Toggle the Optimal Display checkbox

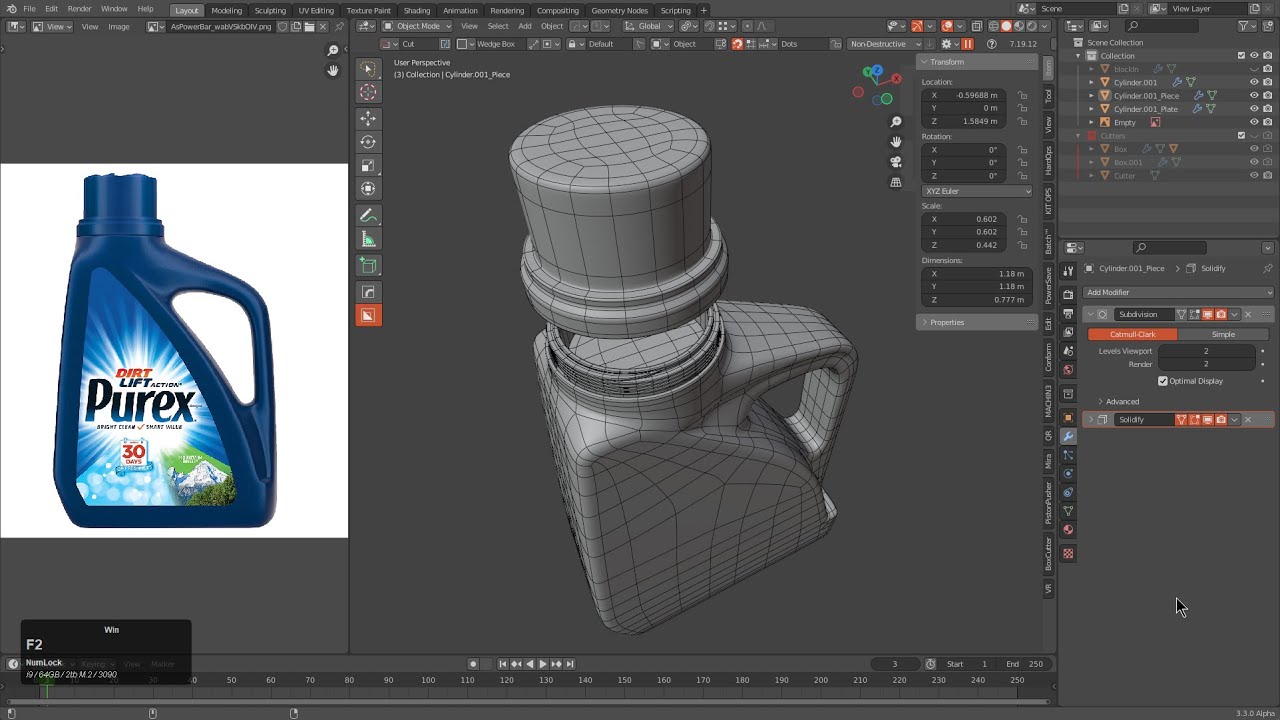point(1163,381)
